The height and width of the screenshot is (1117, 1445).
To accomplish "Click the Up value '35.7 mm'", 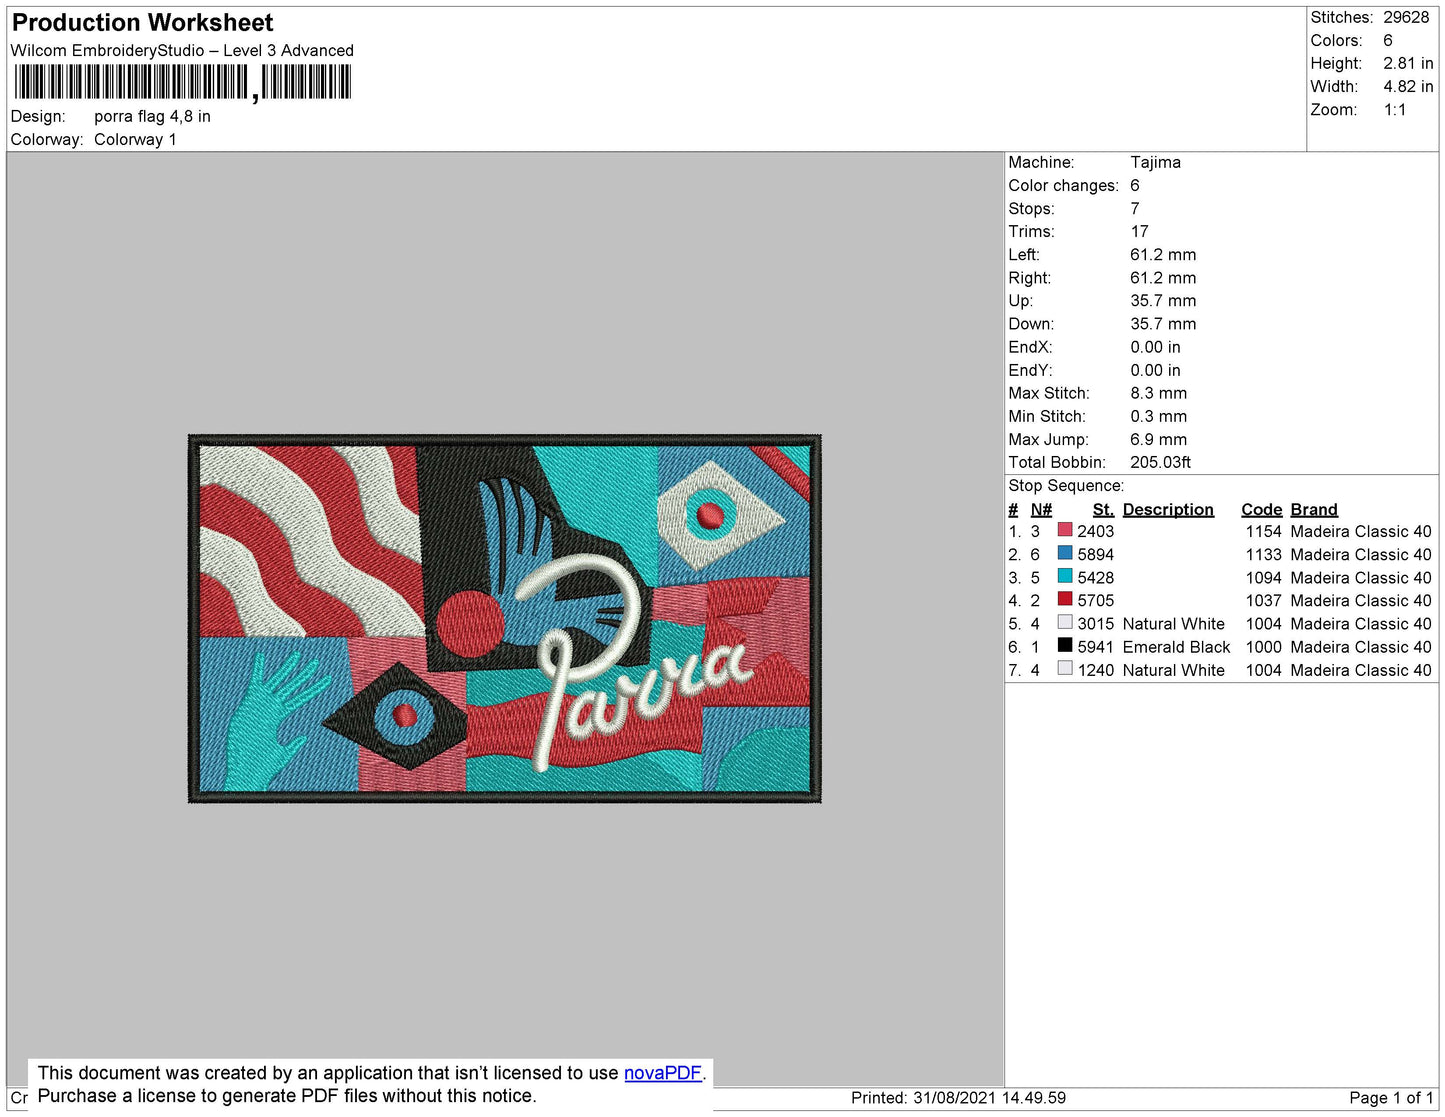I will click(1163, 300).
